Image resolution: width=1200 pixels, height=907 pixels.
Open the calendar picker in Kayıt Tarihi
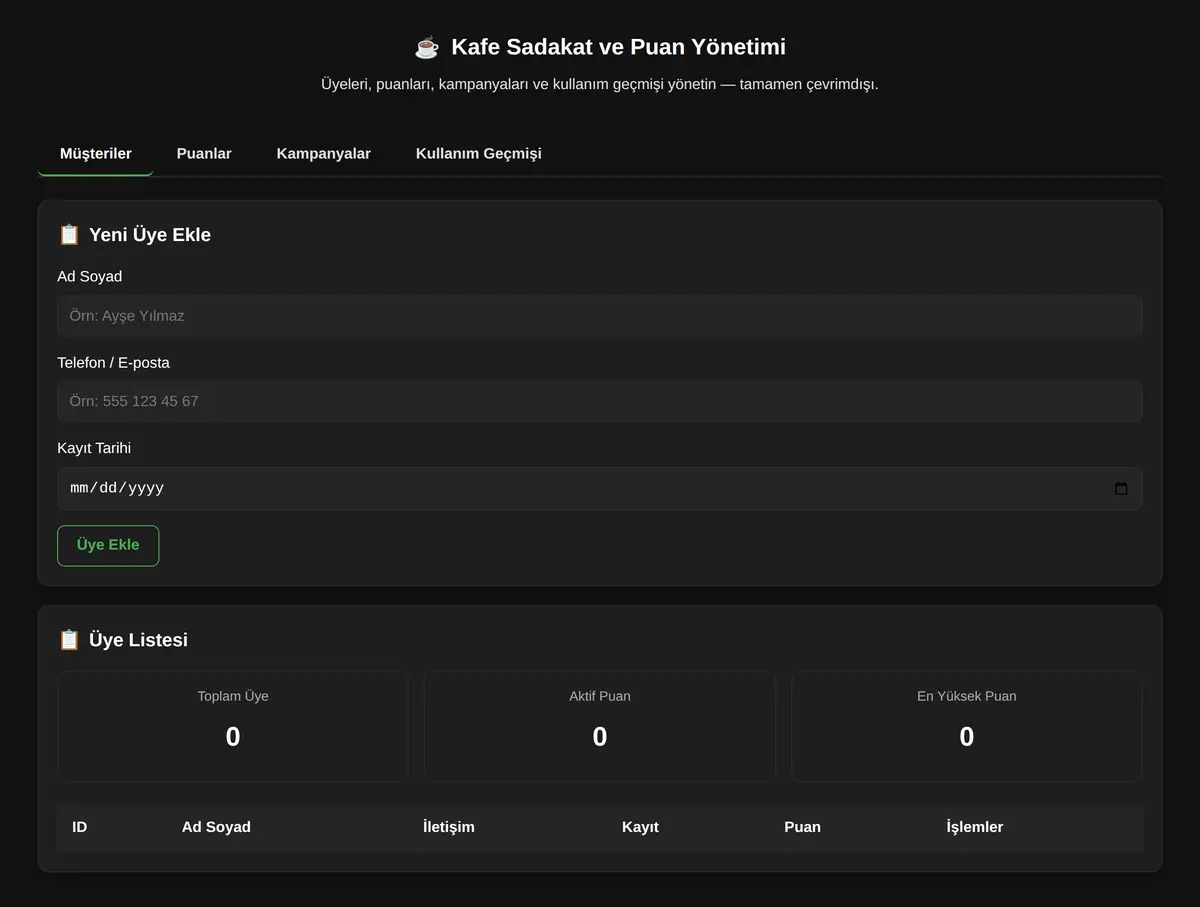tap(1121, 489)
